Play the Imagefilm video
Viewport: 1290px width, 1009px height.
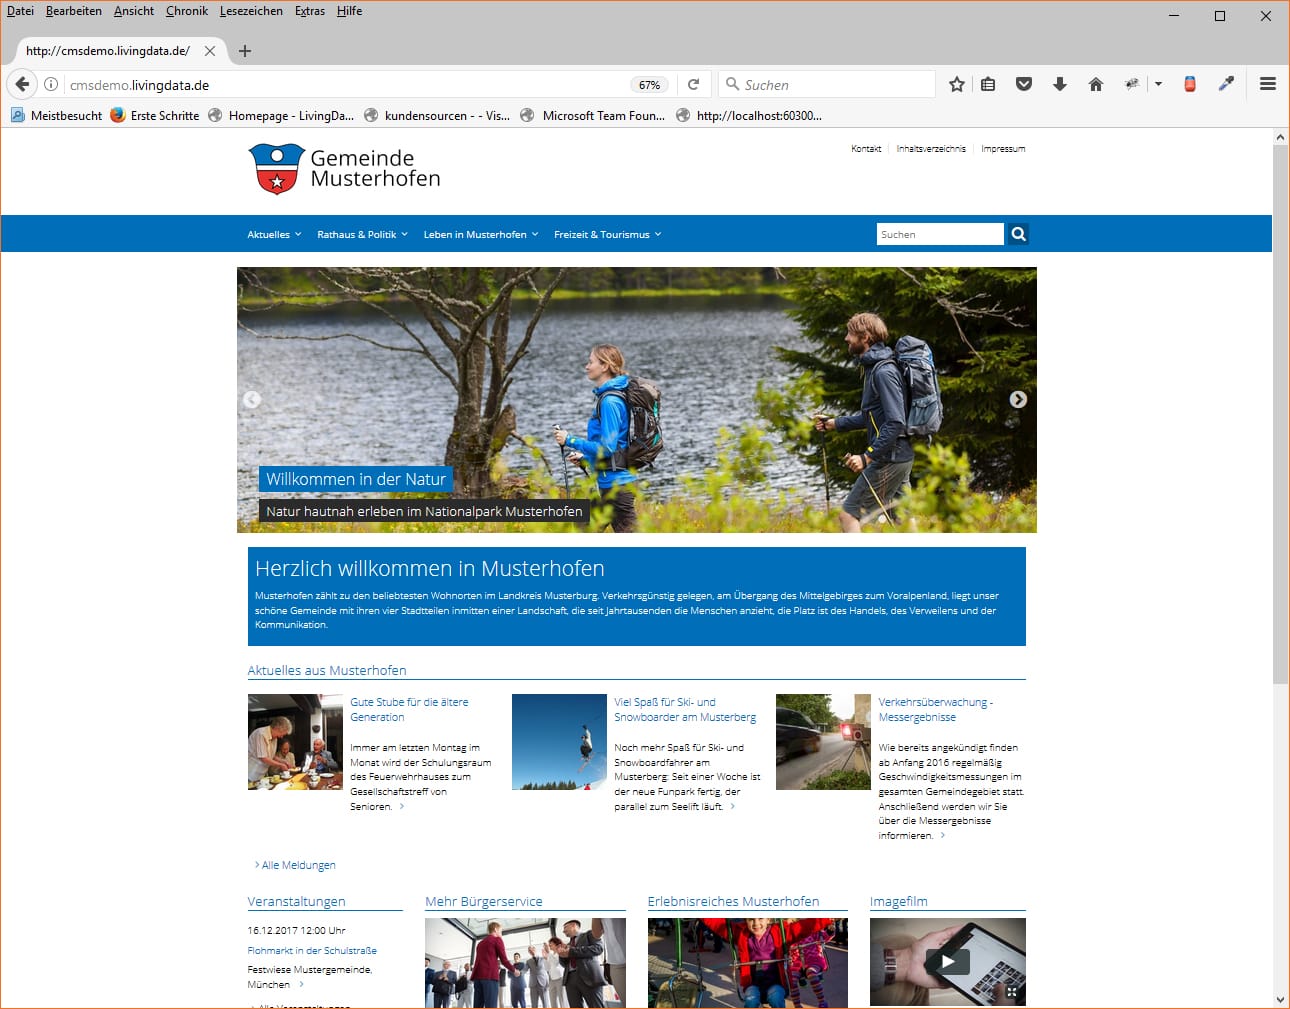point(947,962)
